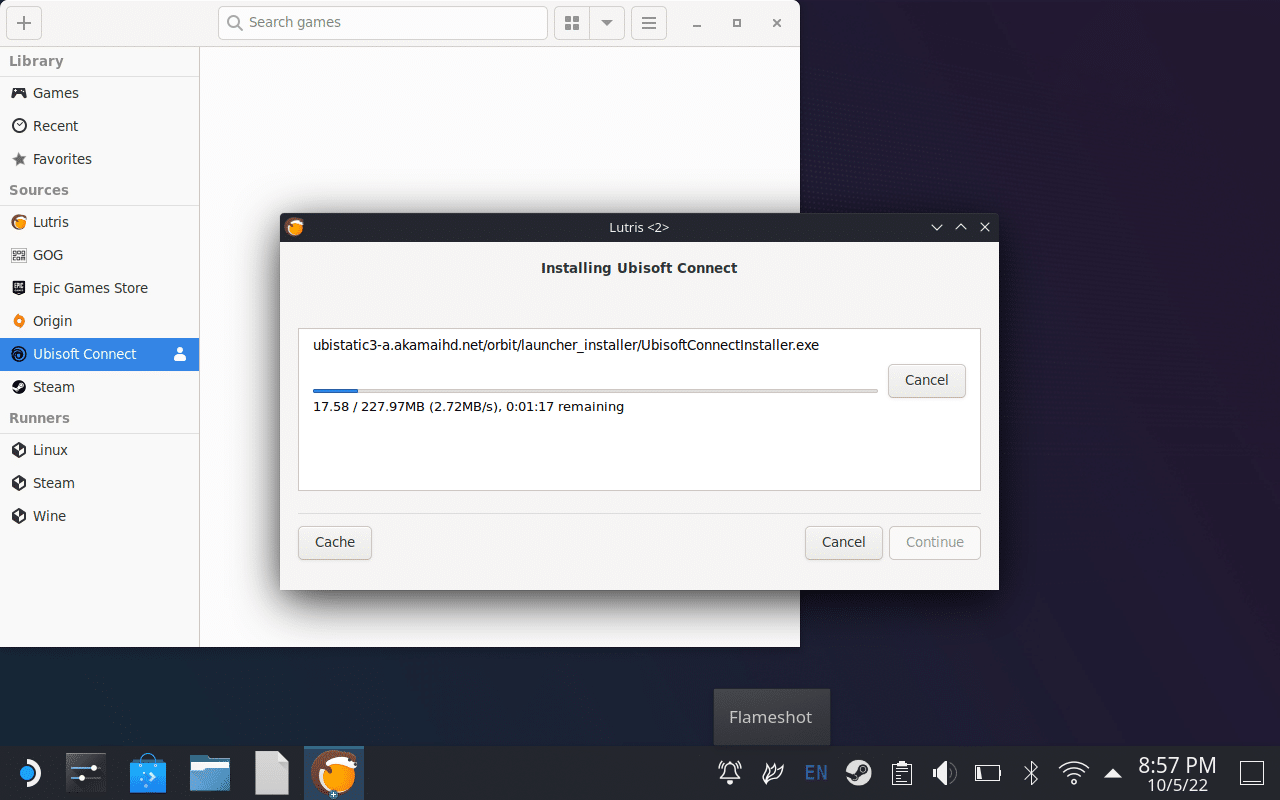The image size is (1280, 800).
Task: Open clipboard tray icon
Action: 902,772
